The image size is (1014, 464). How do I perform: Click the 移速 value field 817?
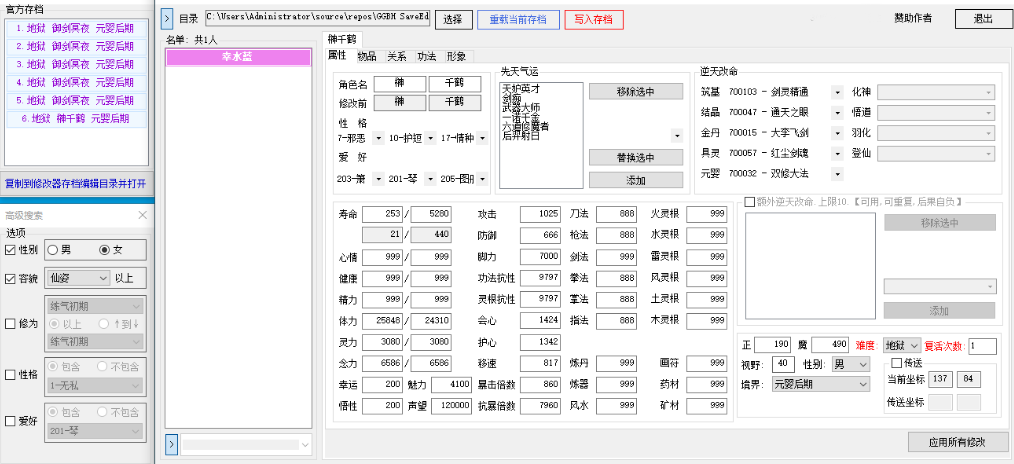(540, 363)
